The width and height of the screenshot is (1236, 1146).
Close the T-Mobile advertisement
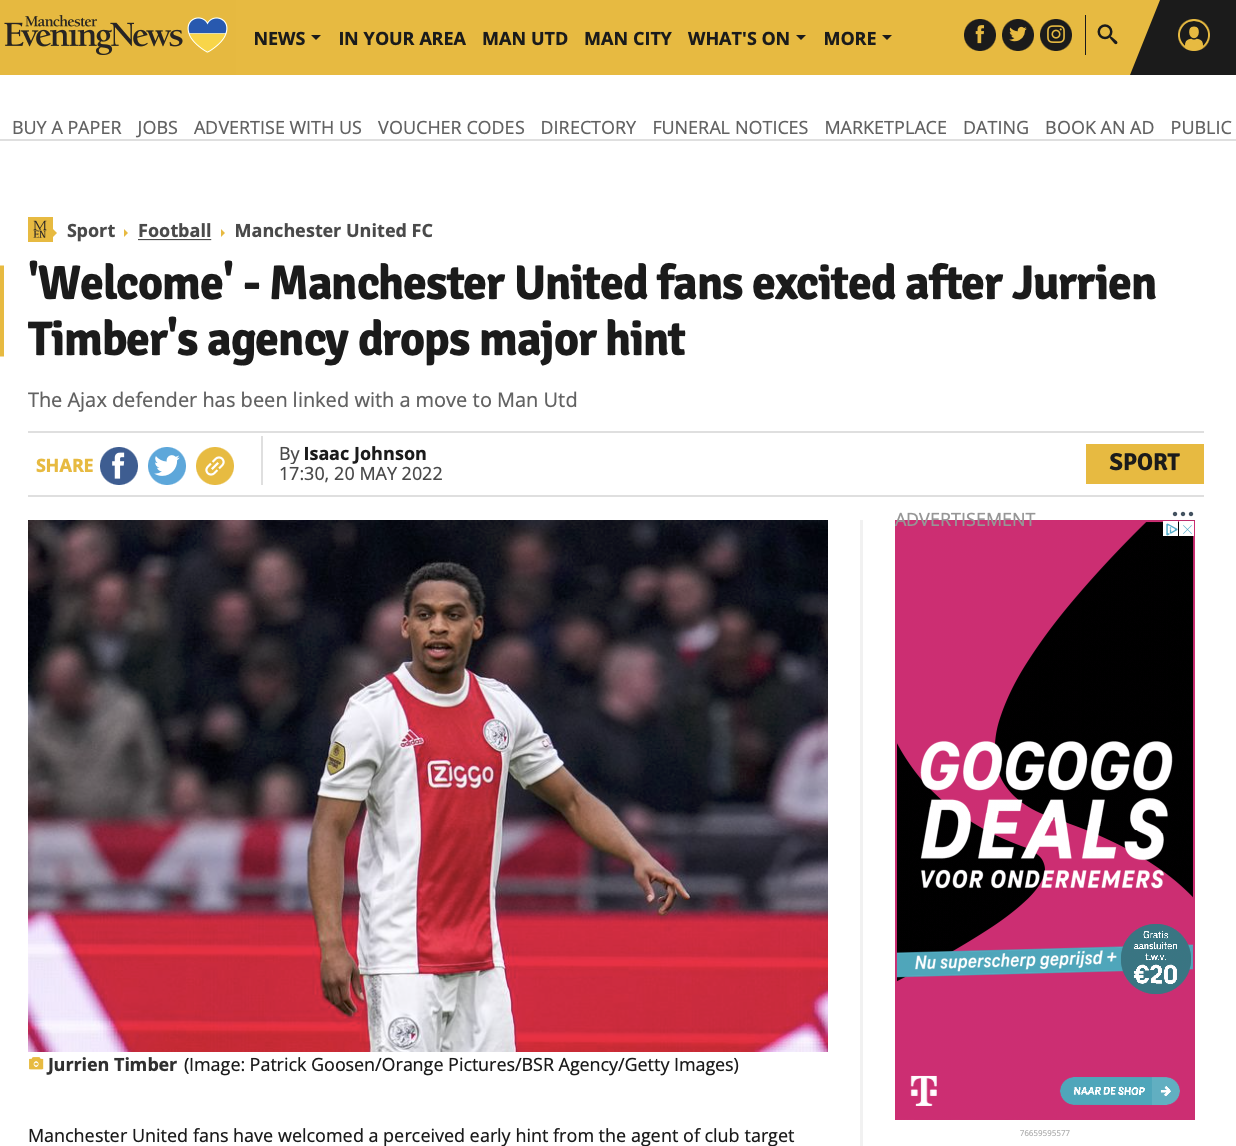click(1187, 529)
